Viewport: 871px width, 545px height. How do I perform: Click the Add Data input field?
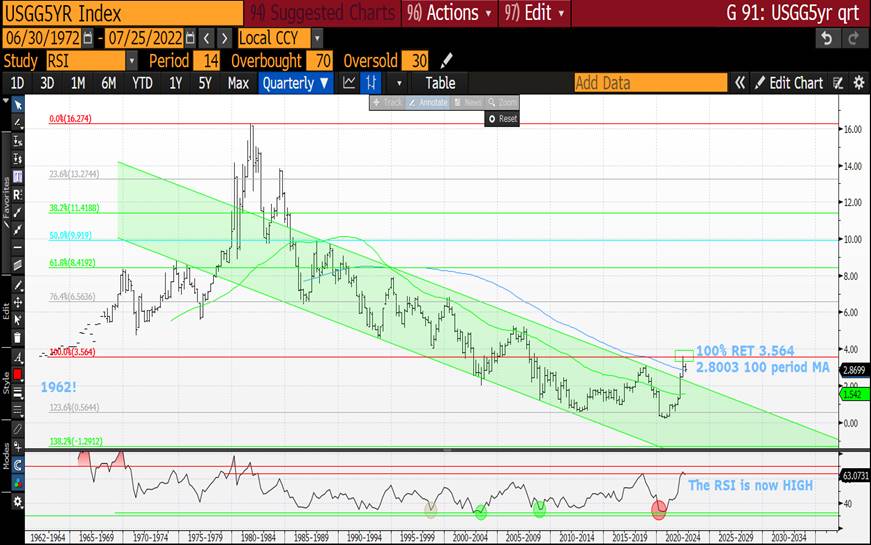point(650,83)
